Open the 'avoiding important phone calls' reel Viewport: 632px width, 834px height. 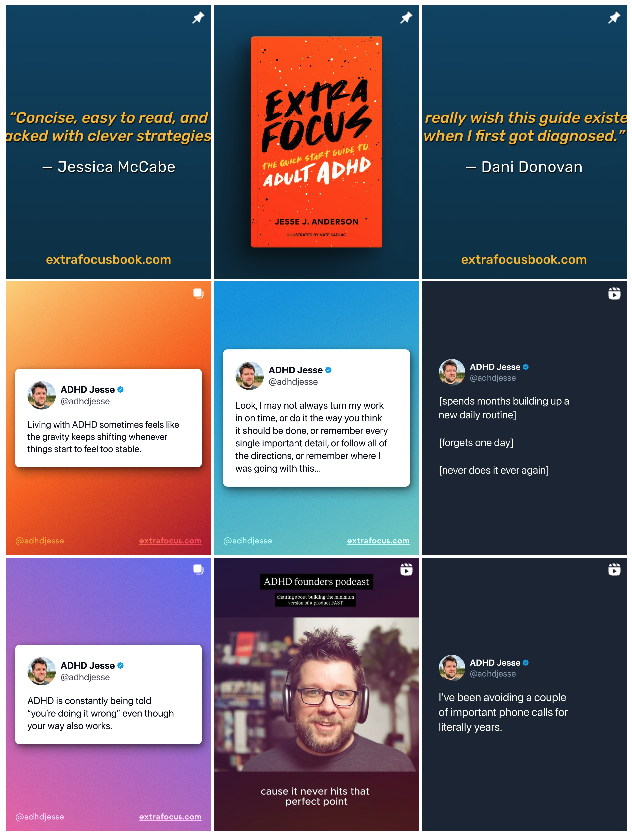[524, 694]
